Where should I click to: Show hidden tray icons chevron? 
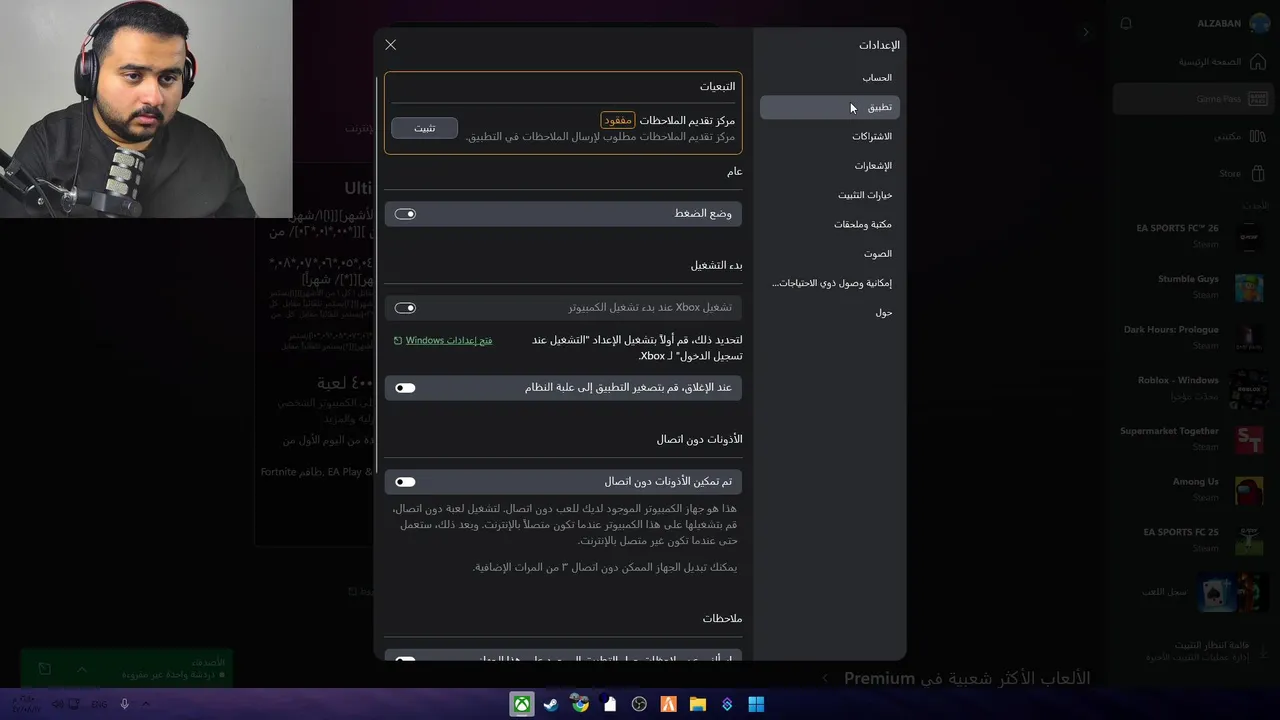(x=146, y=704)
